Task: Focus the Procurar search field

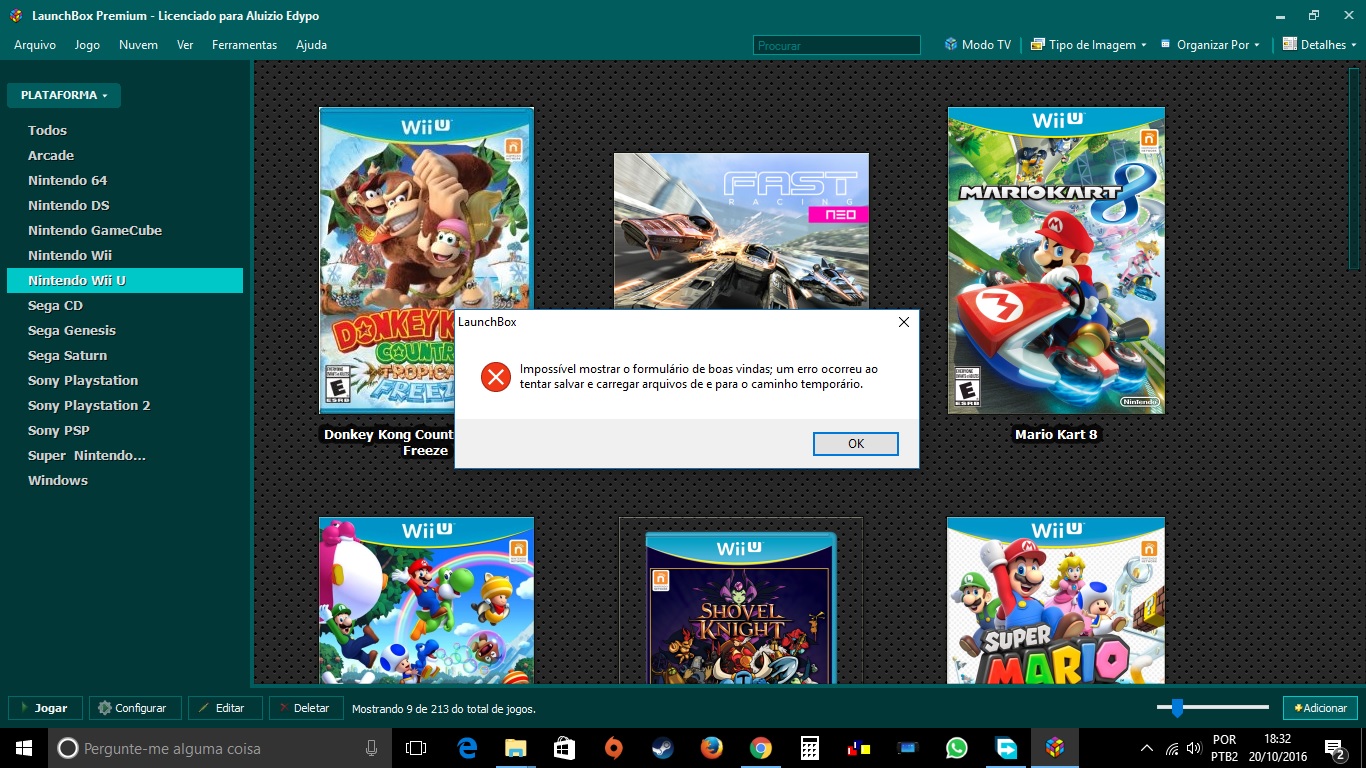Action: 836,45
